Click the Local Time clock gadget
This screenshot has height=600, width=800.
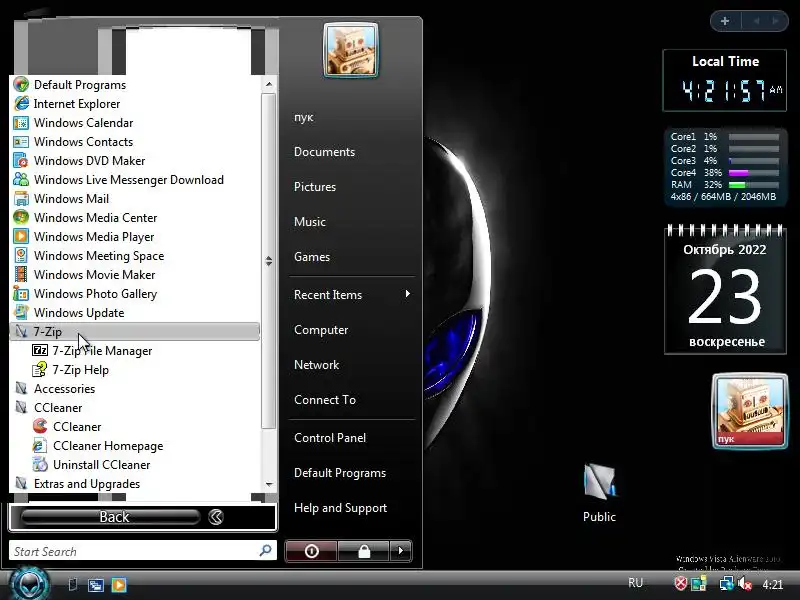[x=724, y=81]
